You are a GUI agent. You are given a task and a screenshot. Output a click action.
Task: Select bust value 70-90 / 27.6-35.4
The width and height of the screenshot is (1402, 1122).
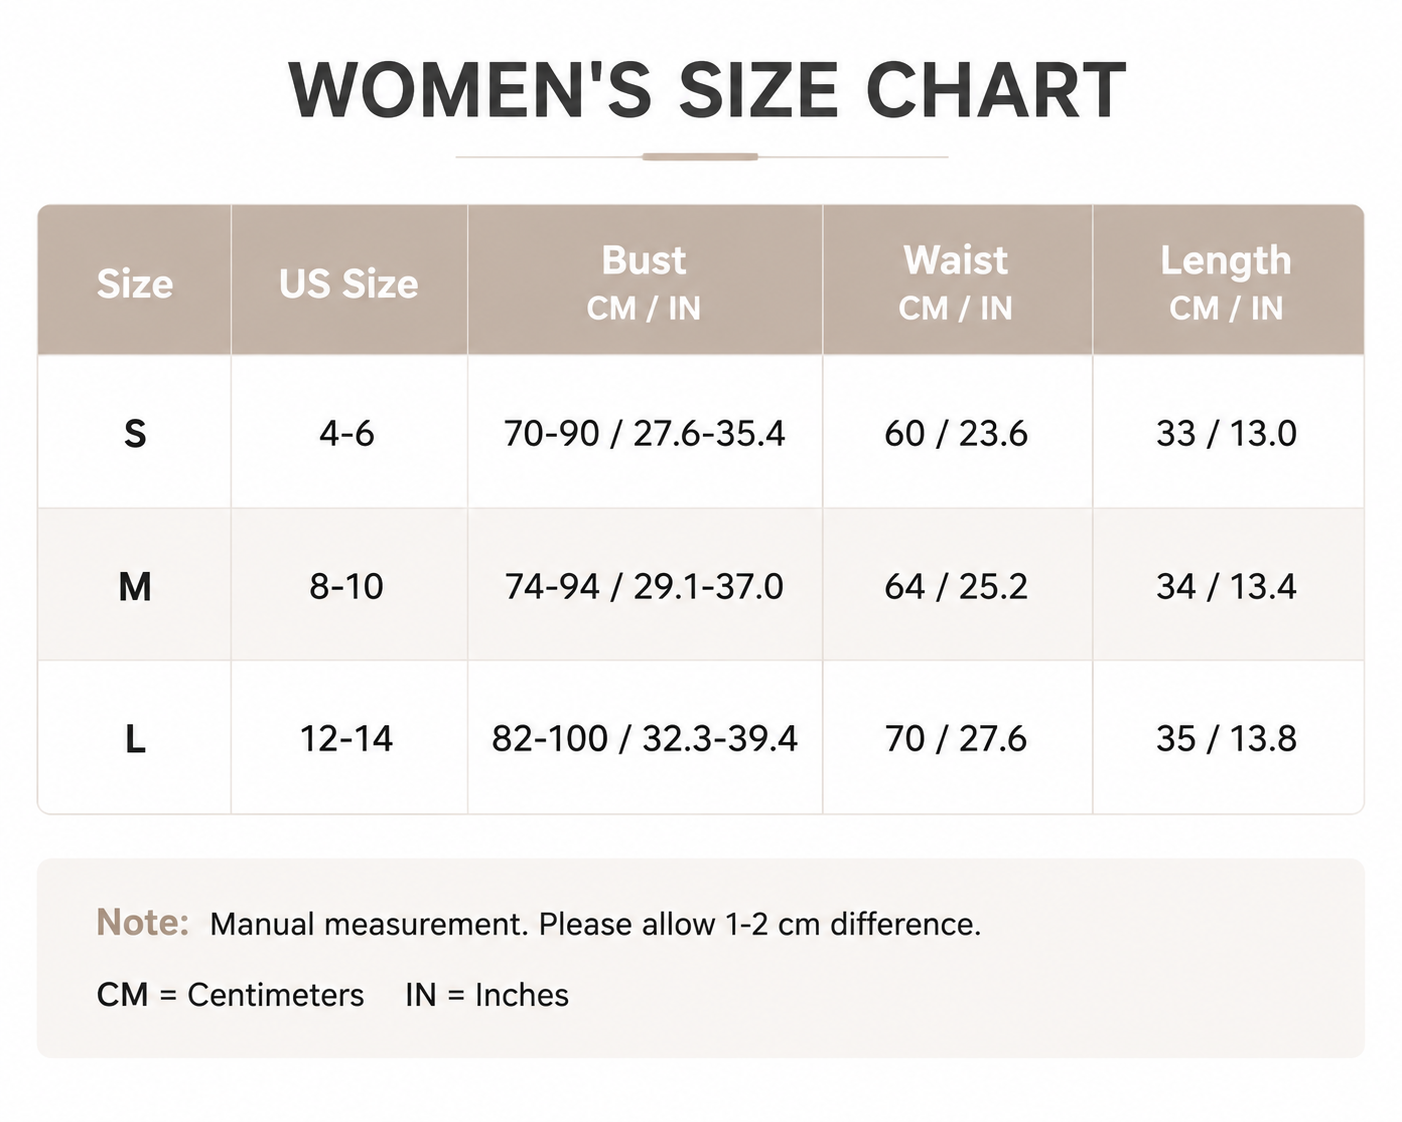(x=644, y=434)
